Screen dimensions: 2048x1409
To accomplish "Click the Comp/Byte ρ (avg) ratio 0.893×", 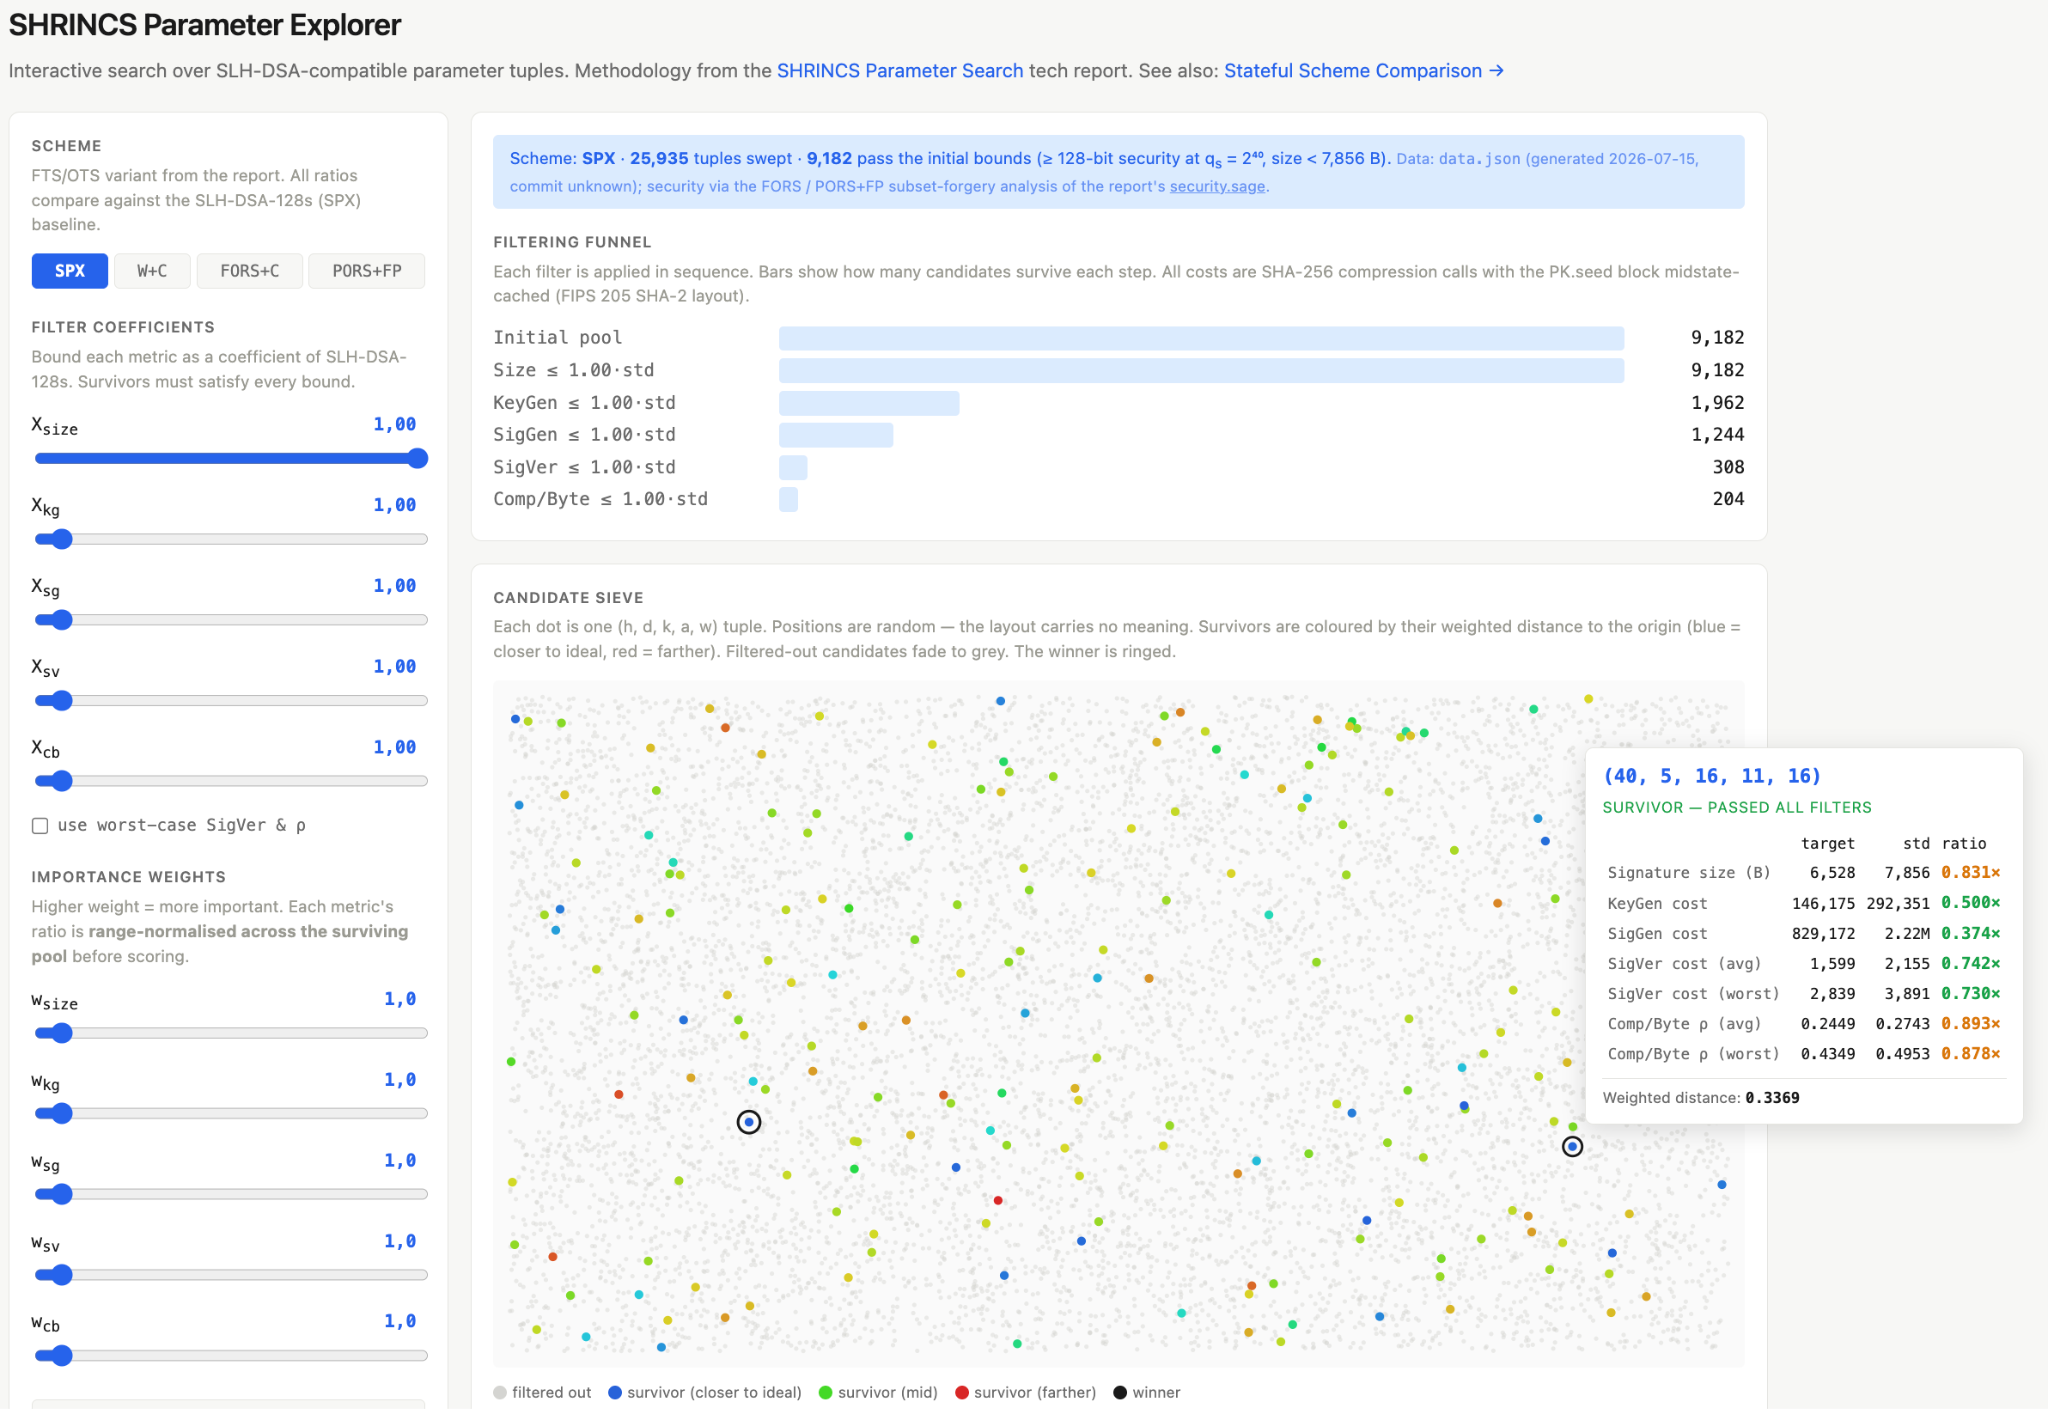I will [x=1970, y=1023].
